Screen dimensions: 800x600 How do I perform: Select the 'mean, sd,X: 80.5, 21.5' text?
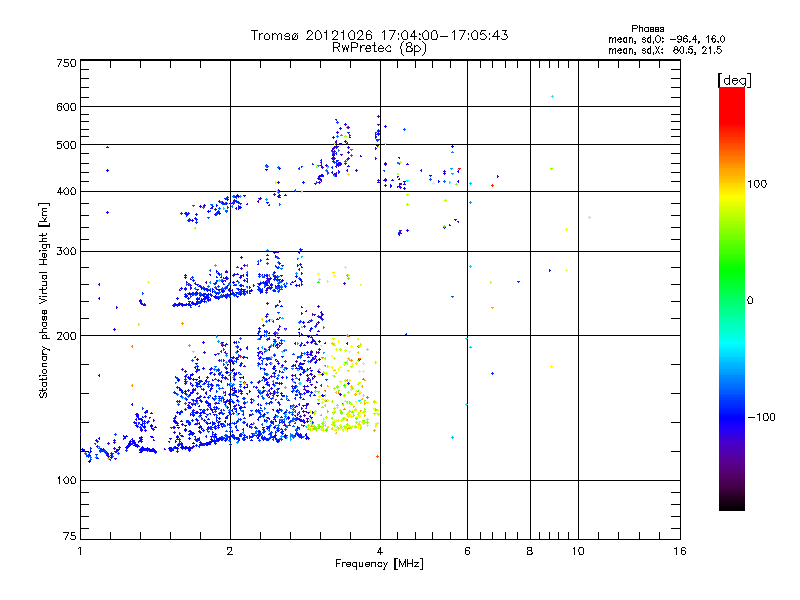coord(665,50)
